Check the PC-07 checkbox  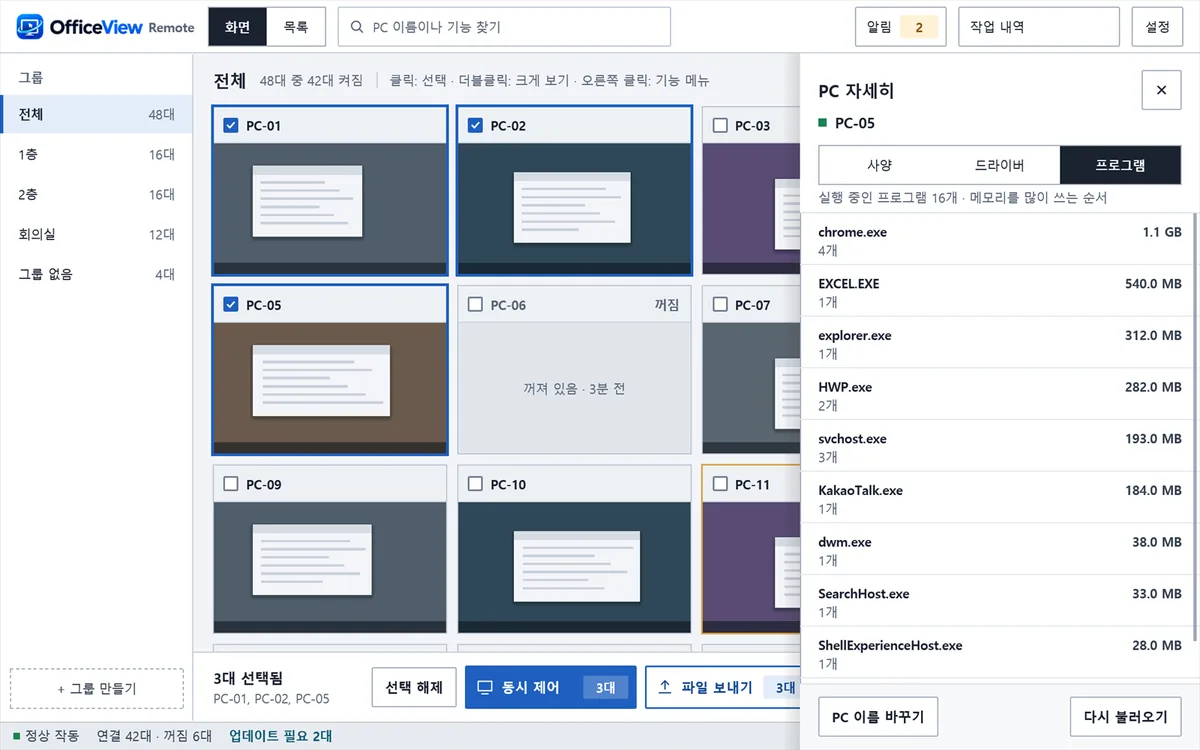click(x=720, y=304)
